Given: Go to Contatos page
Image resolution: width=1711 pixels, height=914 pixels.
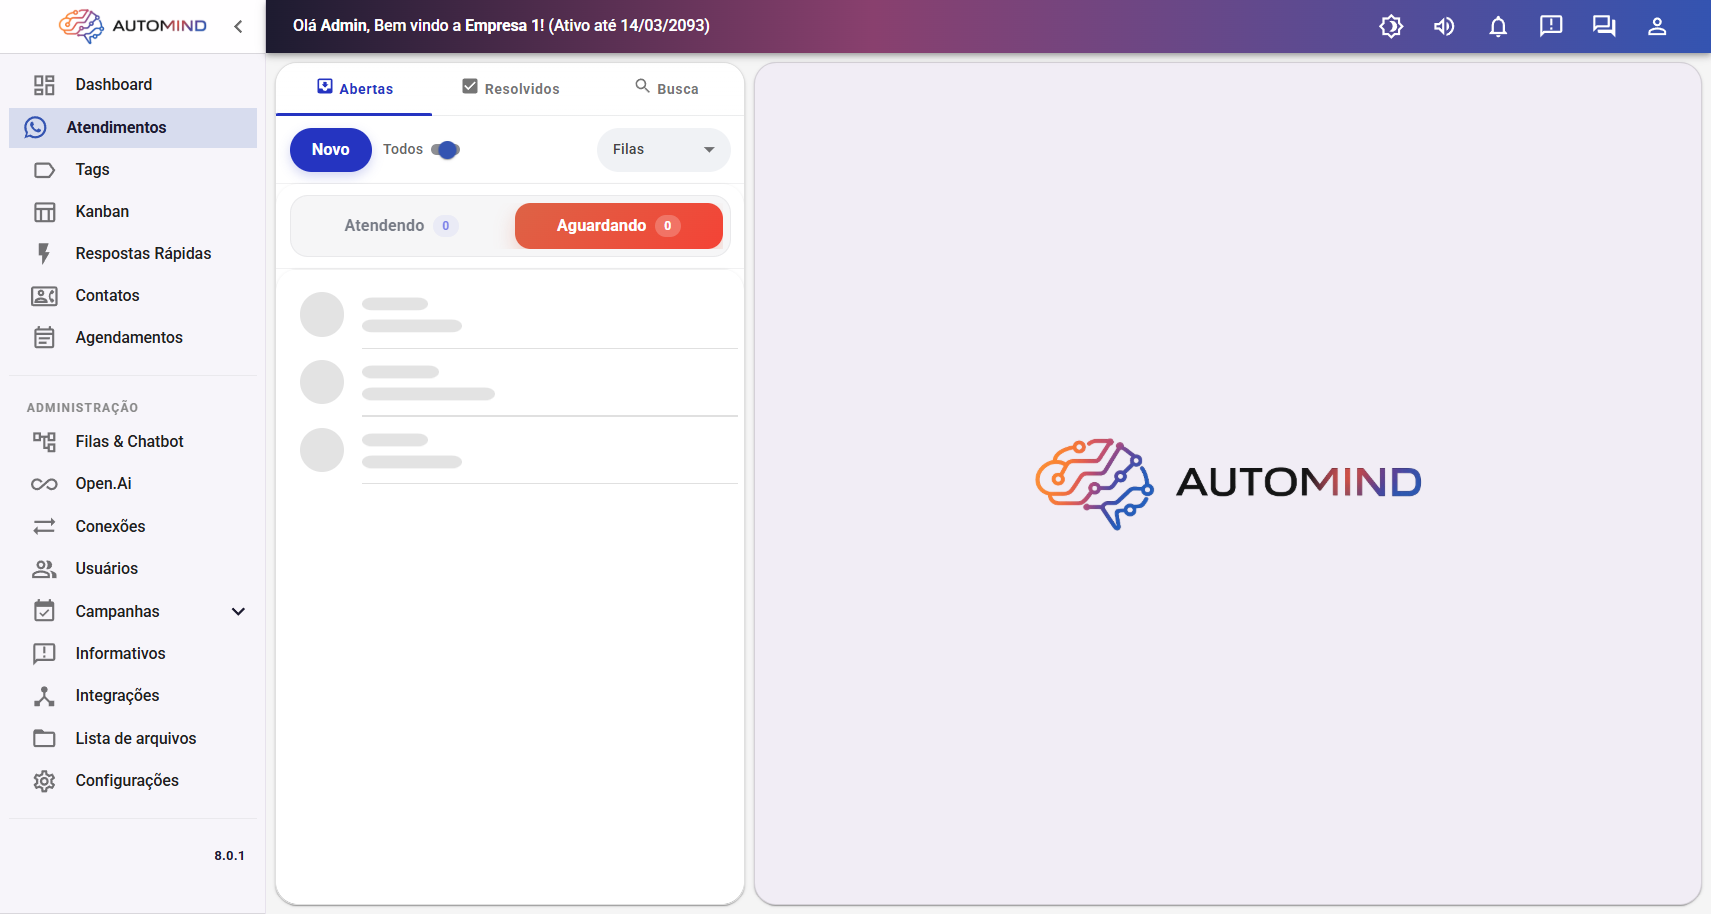Looking at the screenshot, I should pos(133,296).
